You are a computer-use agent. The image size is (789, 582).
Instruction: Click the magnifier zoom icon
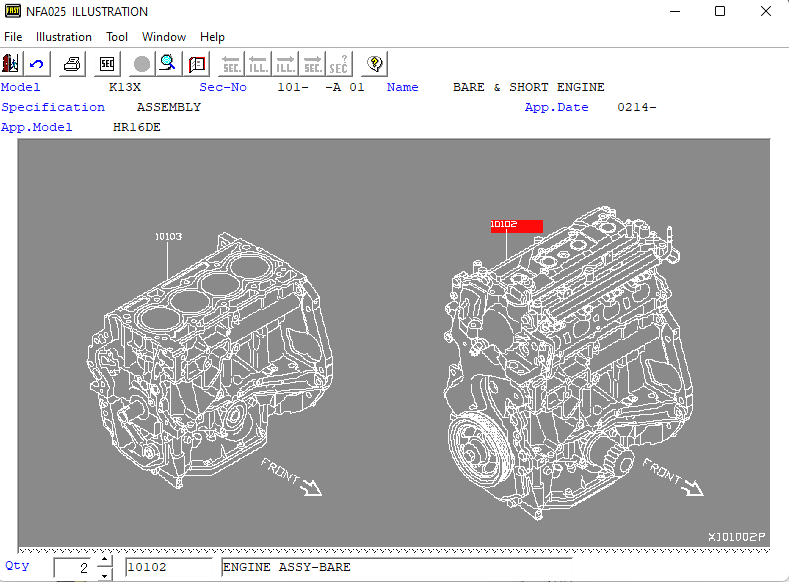168,63
